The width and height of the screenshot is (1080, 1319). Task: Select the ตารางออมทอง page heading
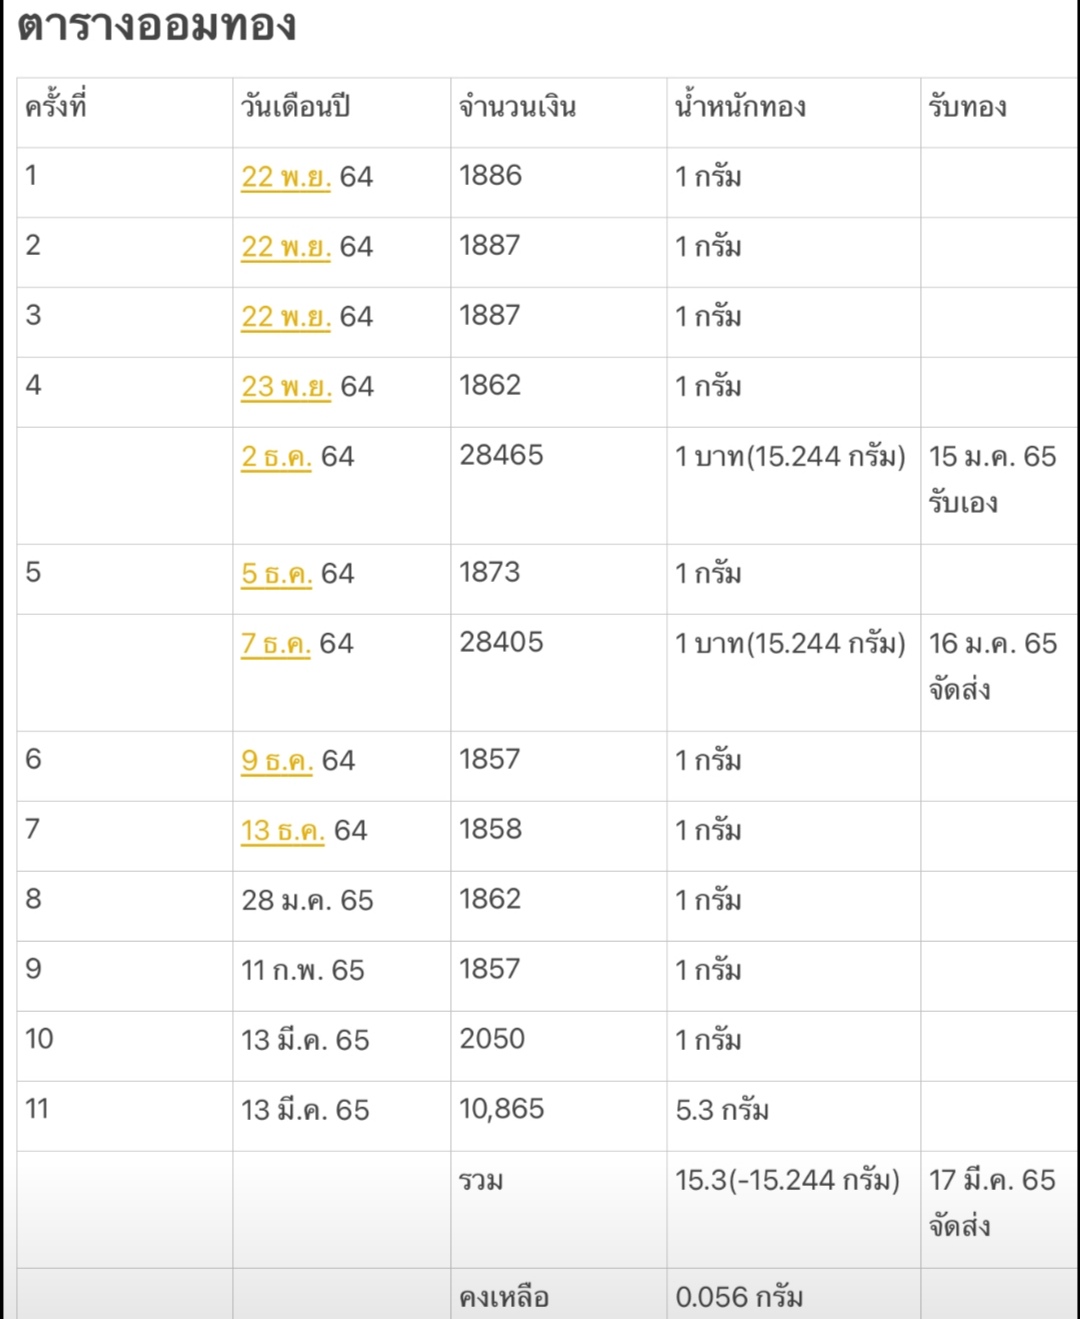click(157, 25)
